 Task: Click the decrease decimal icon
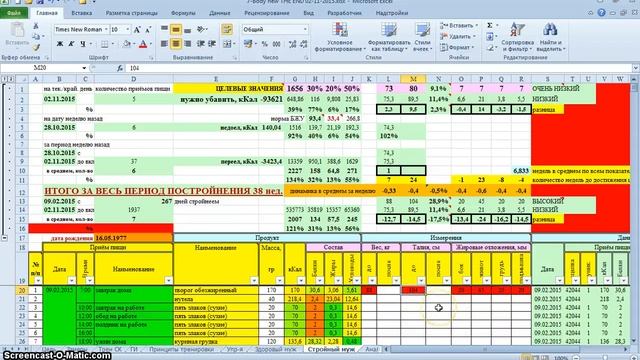[x=304, y=44]
